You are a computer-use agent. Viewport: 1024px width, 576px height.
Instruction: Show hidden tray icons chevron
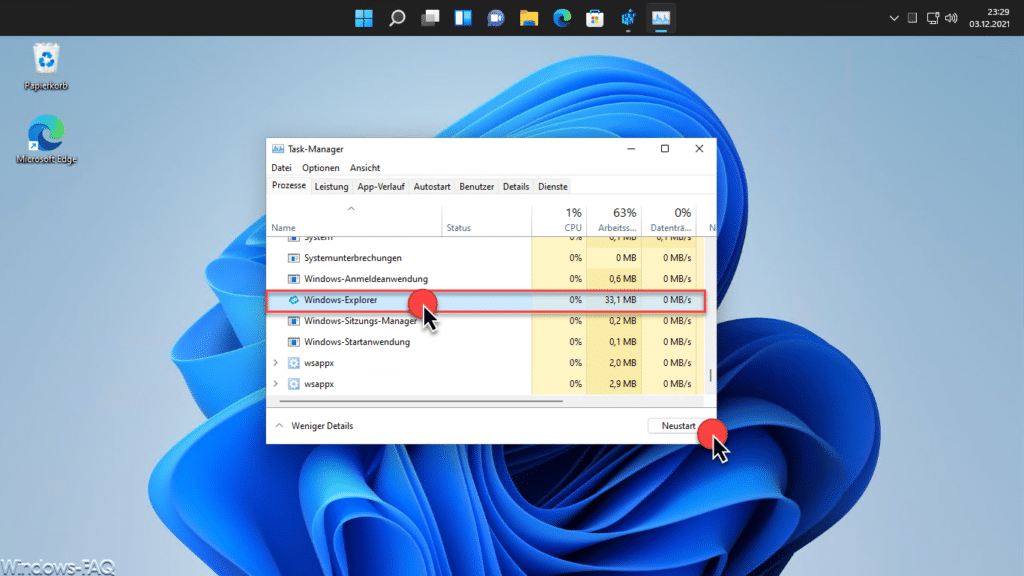point(894,18)
